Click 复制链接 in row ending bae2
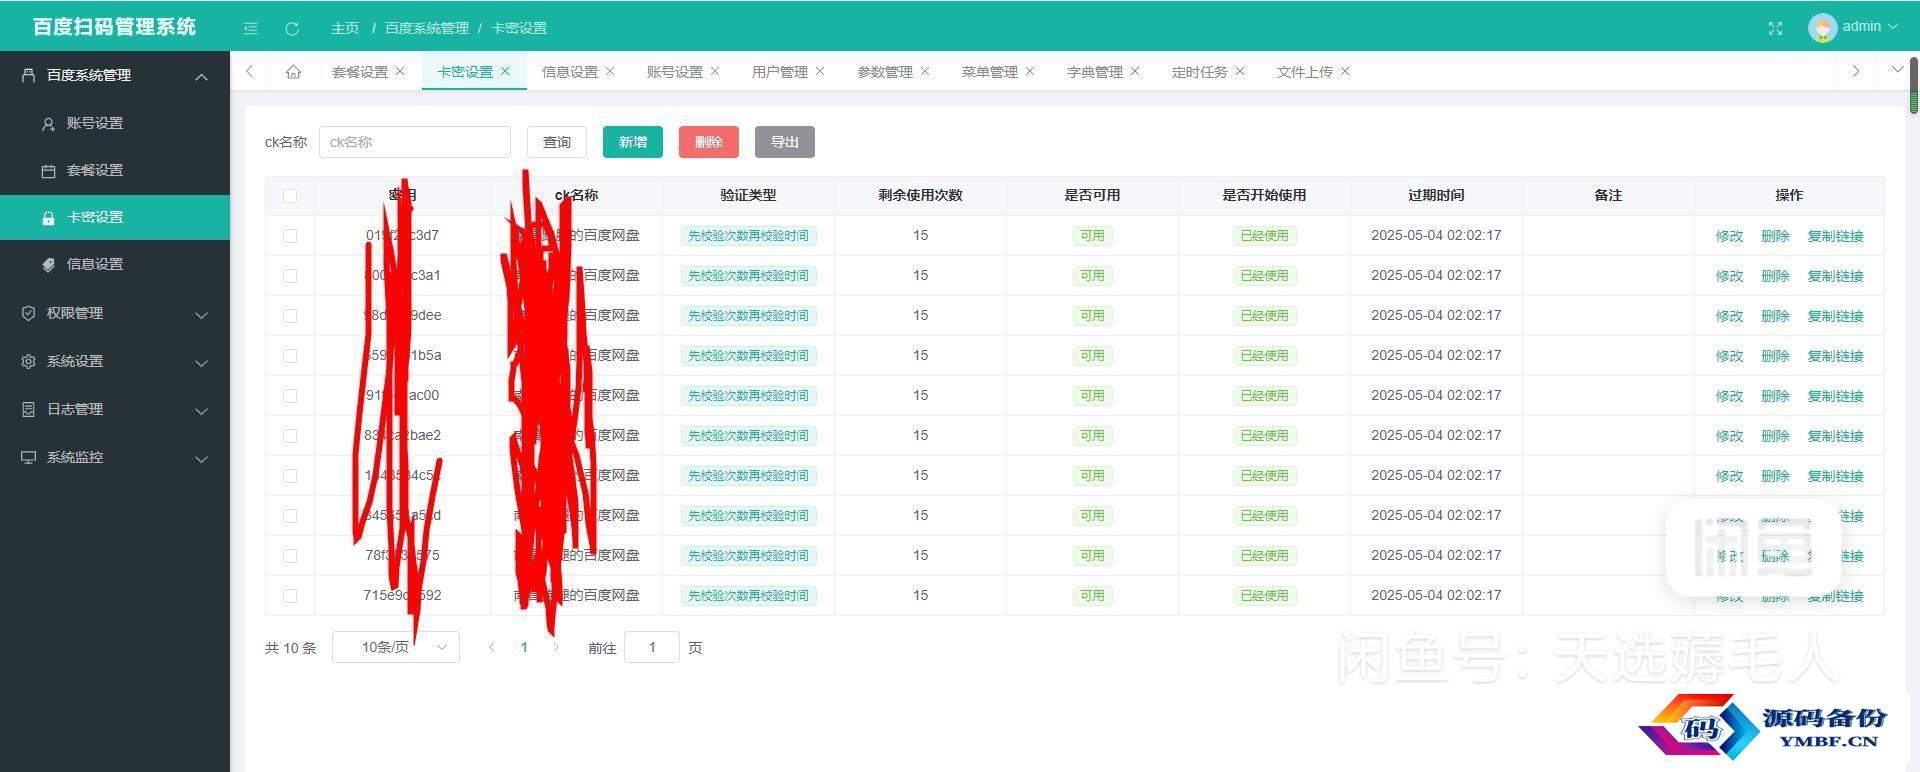1920x772 pixels. pos(1835,436)
